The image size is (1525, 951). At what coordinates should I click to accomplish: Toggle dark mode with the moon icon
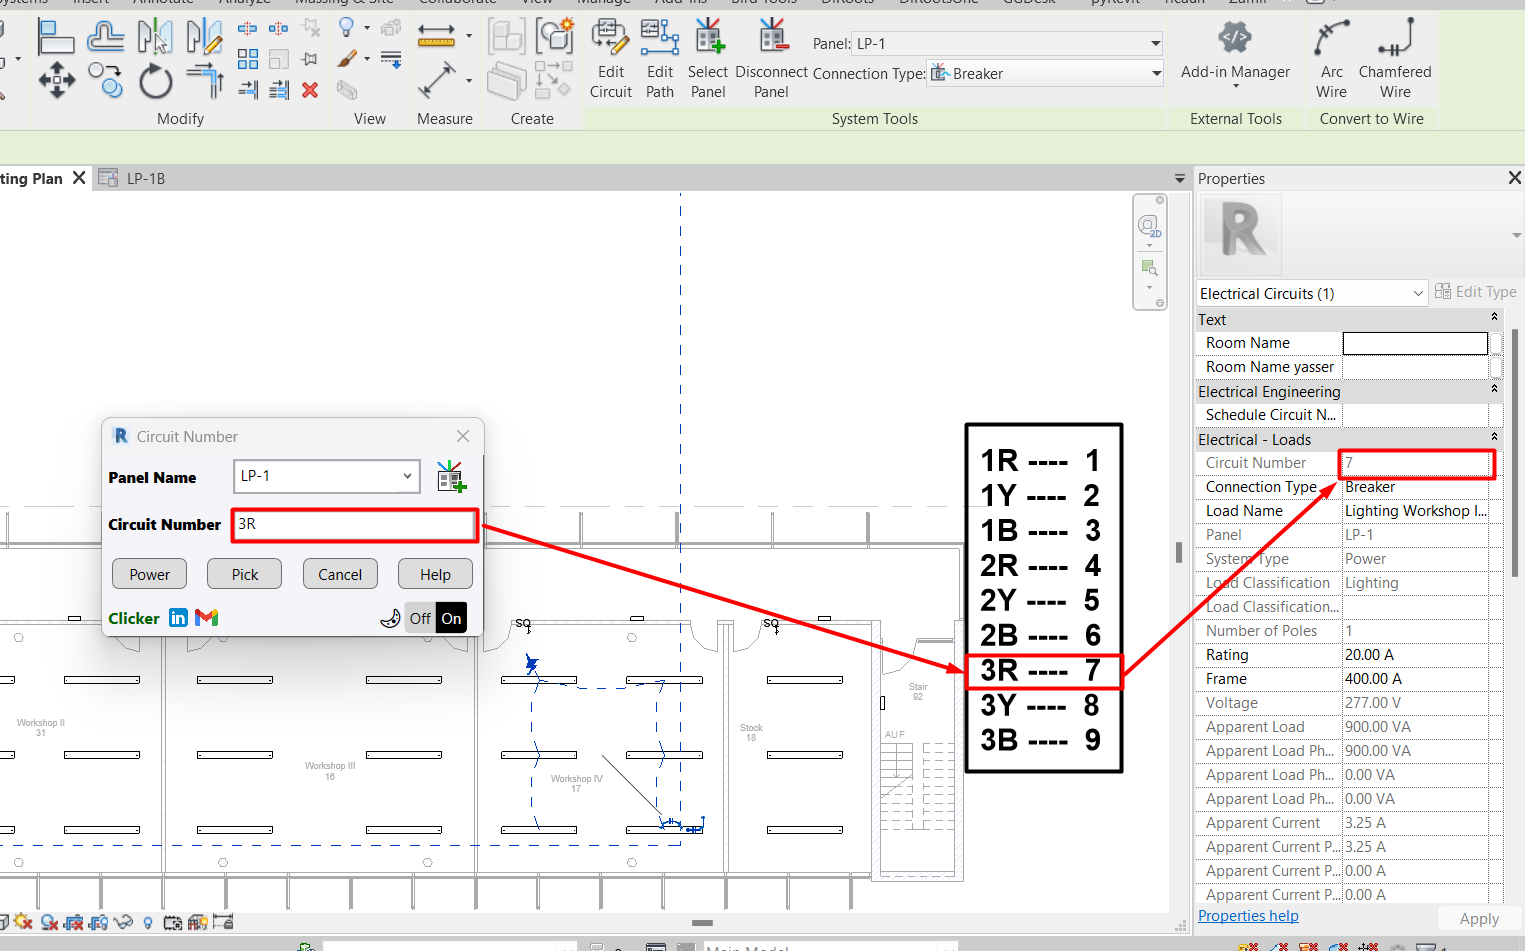point(390,619)
